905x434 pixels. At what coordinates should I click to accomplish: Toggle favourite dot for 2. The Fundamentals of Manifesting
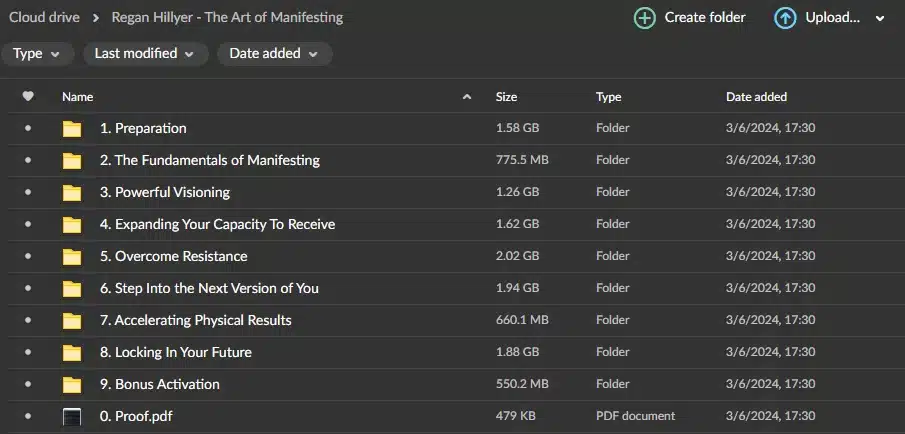28,160
